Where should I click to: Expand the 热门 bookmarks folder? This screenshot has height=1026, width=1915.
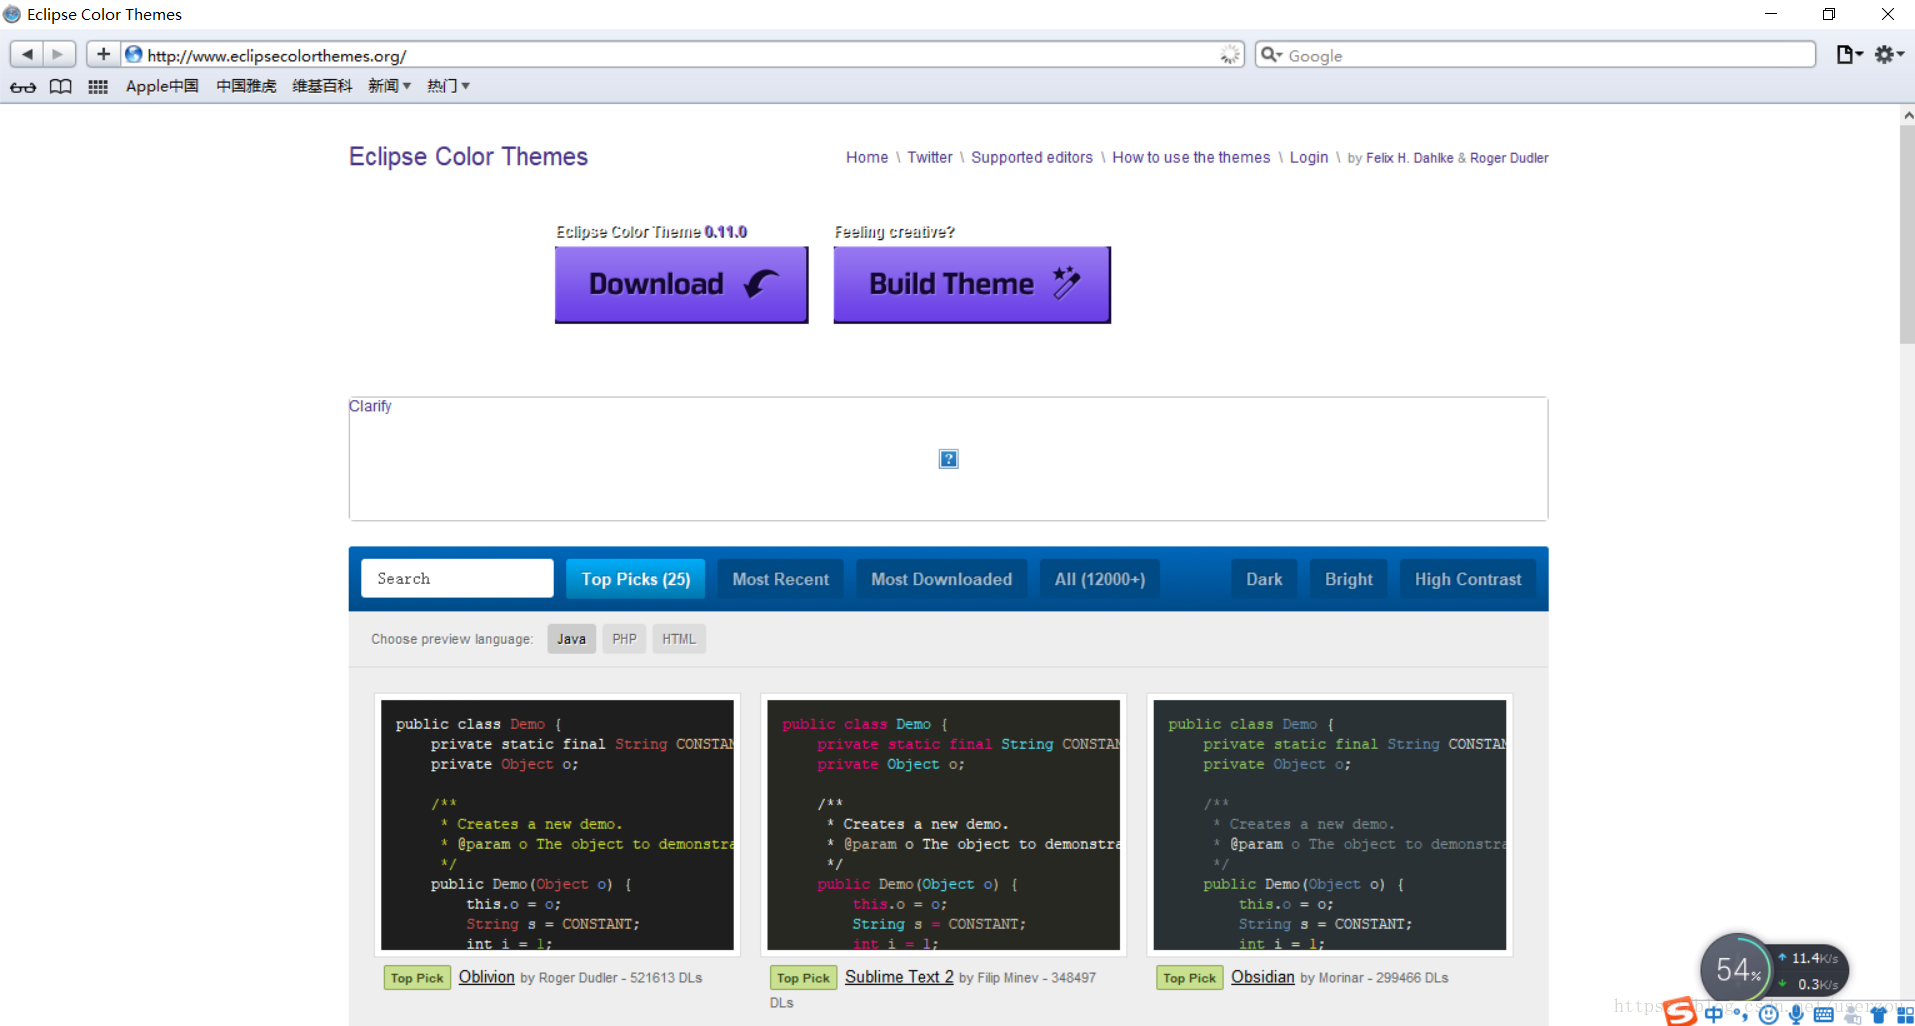click(x=448, y=86)
